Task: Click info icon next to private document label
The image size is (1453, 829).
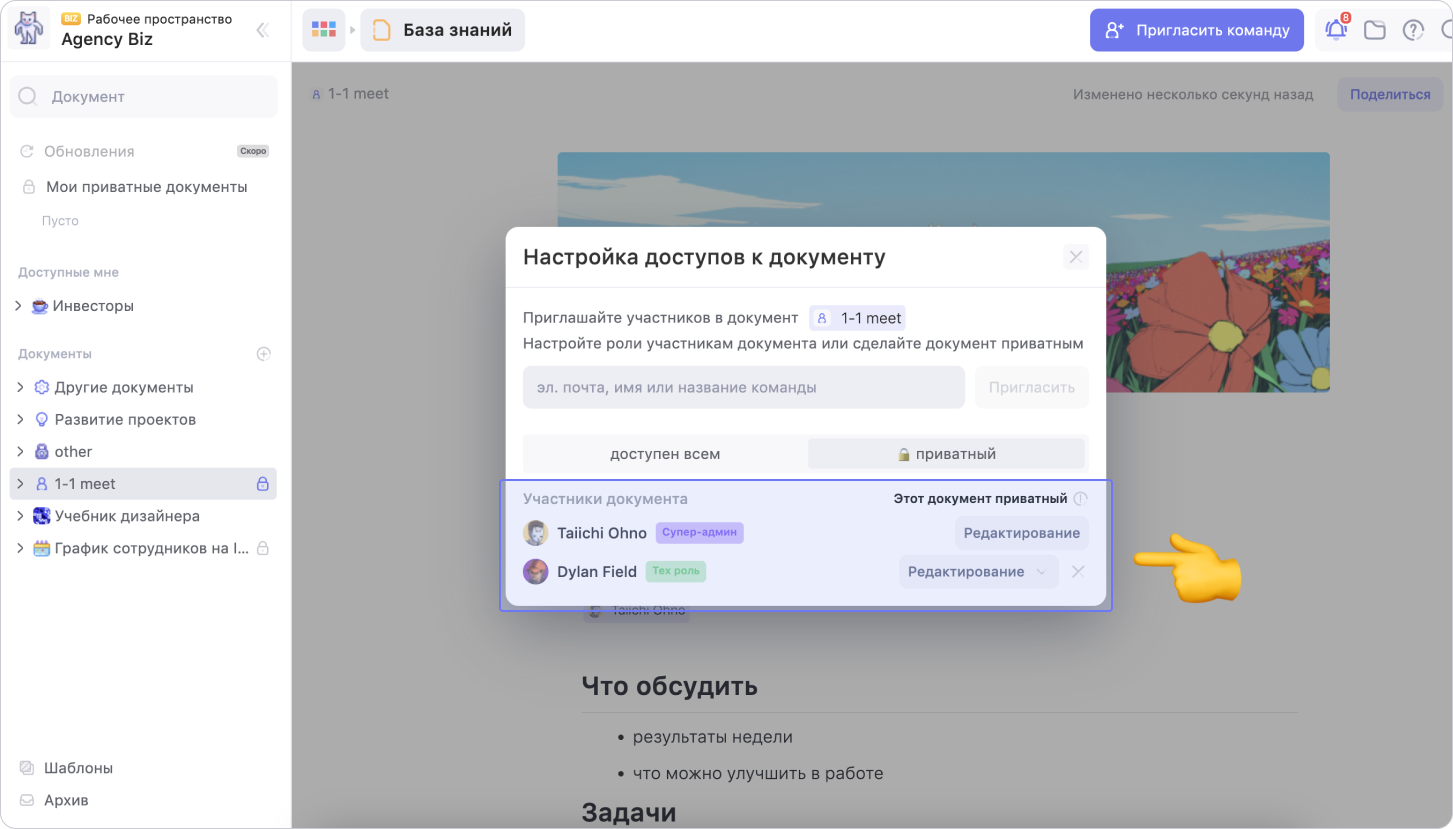Action: tap(1080, 498)
